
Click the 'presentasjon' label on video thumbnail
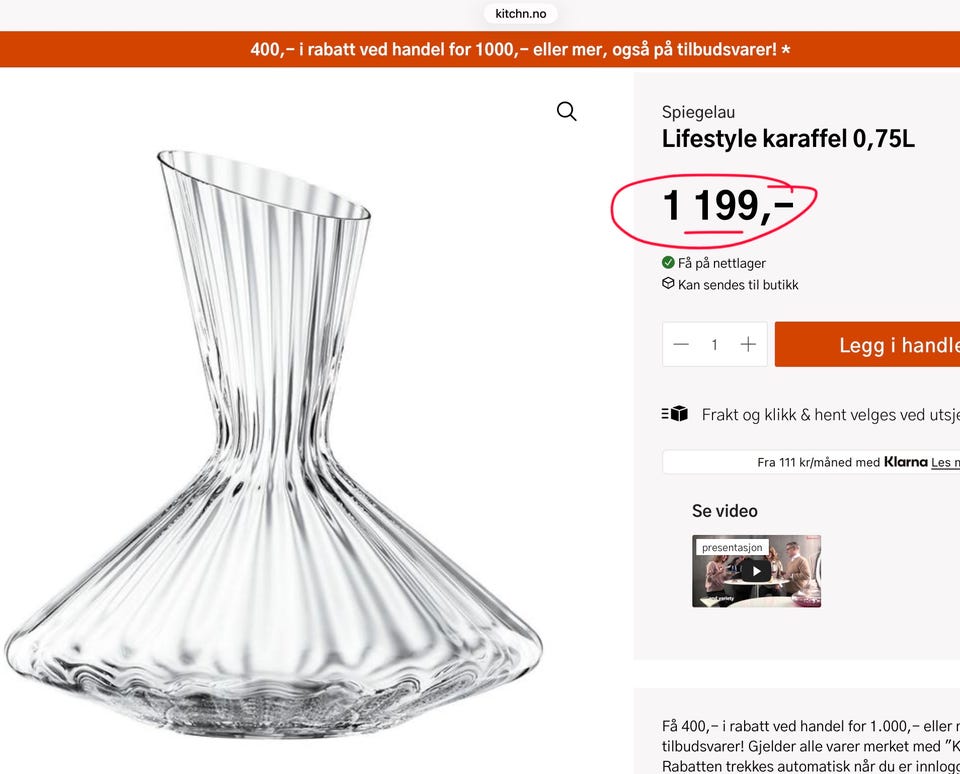732,548
